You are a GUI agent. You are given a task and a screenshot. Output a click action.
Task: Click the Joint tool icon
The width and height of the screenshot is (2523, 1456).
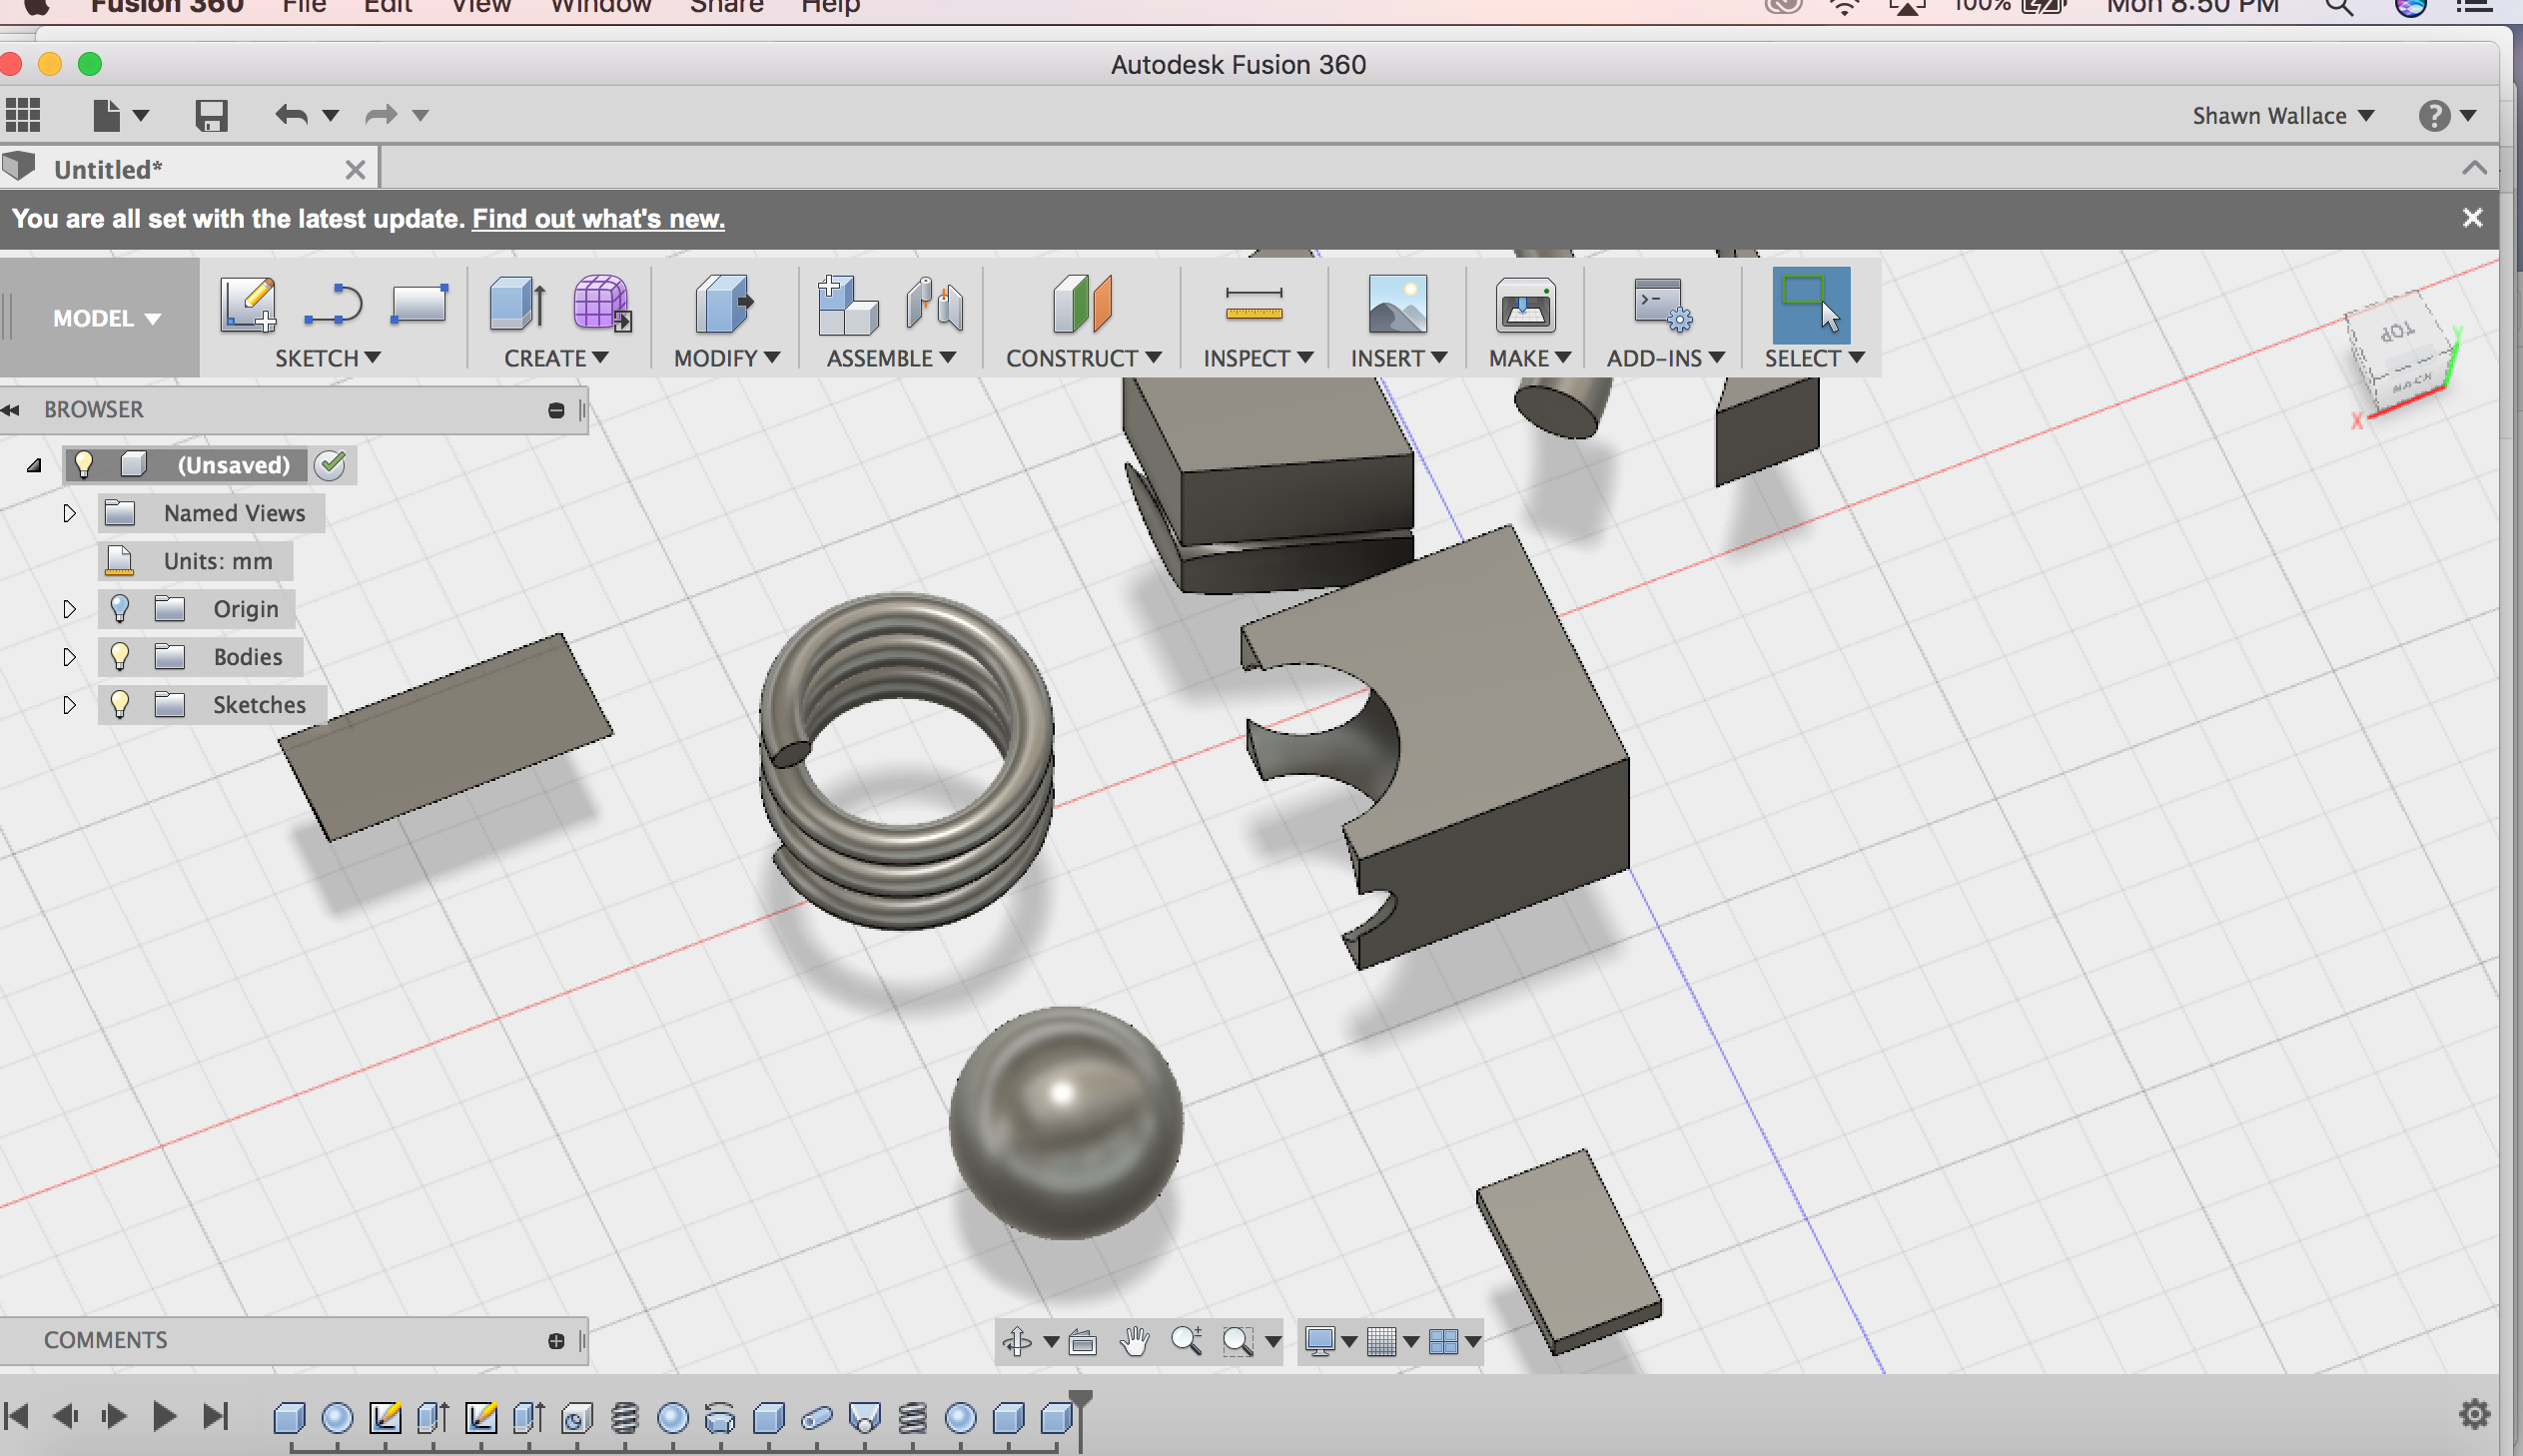(x=935, y=304)
